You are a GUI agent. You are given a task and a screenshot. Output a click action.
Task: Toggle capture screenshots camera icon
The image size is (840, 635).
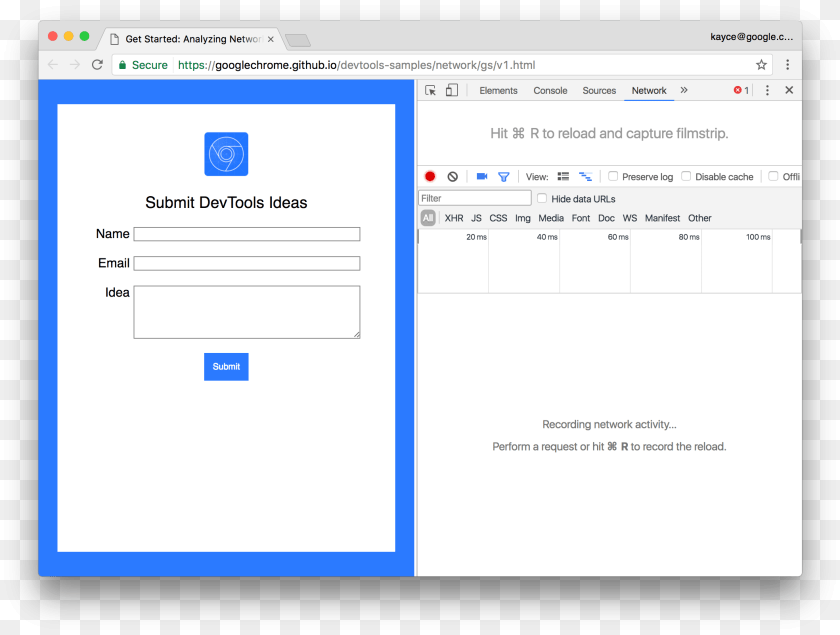click(482, 176)
